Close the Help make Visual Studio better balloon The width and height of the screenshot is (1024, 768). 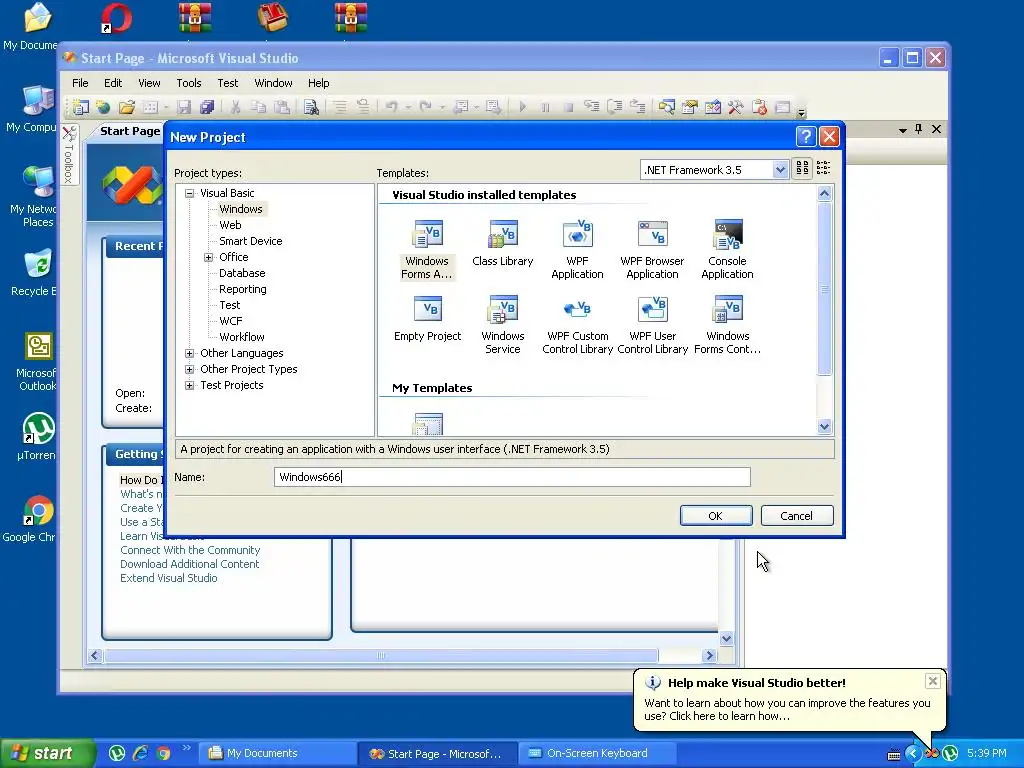pos(933,681)
